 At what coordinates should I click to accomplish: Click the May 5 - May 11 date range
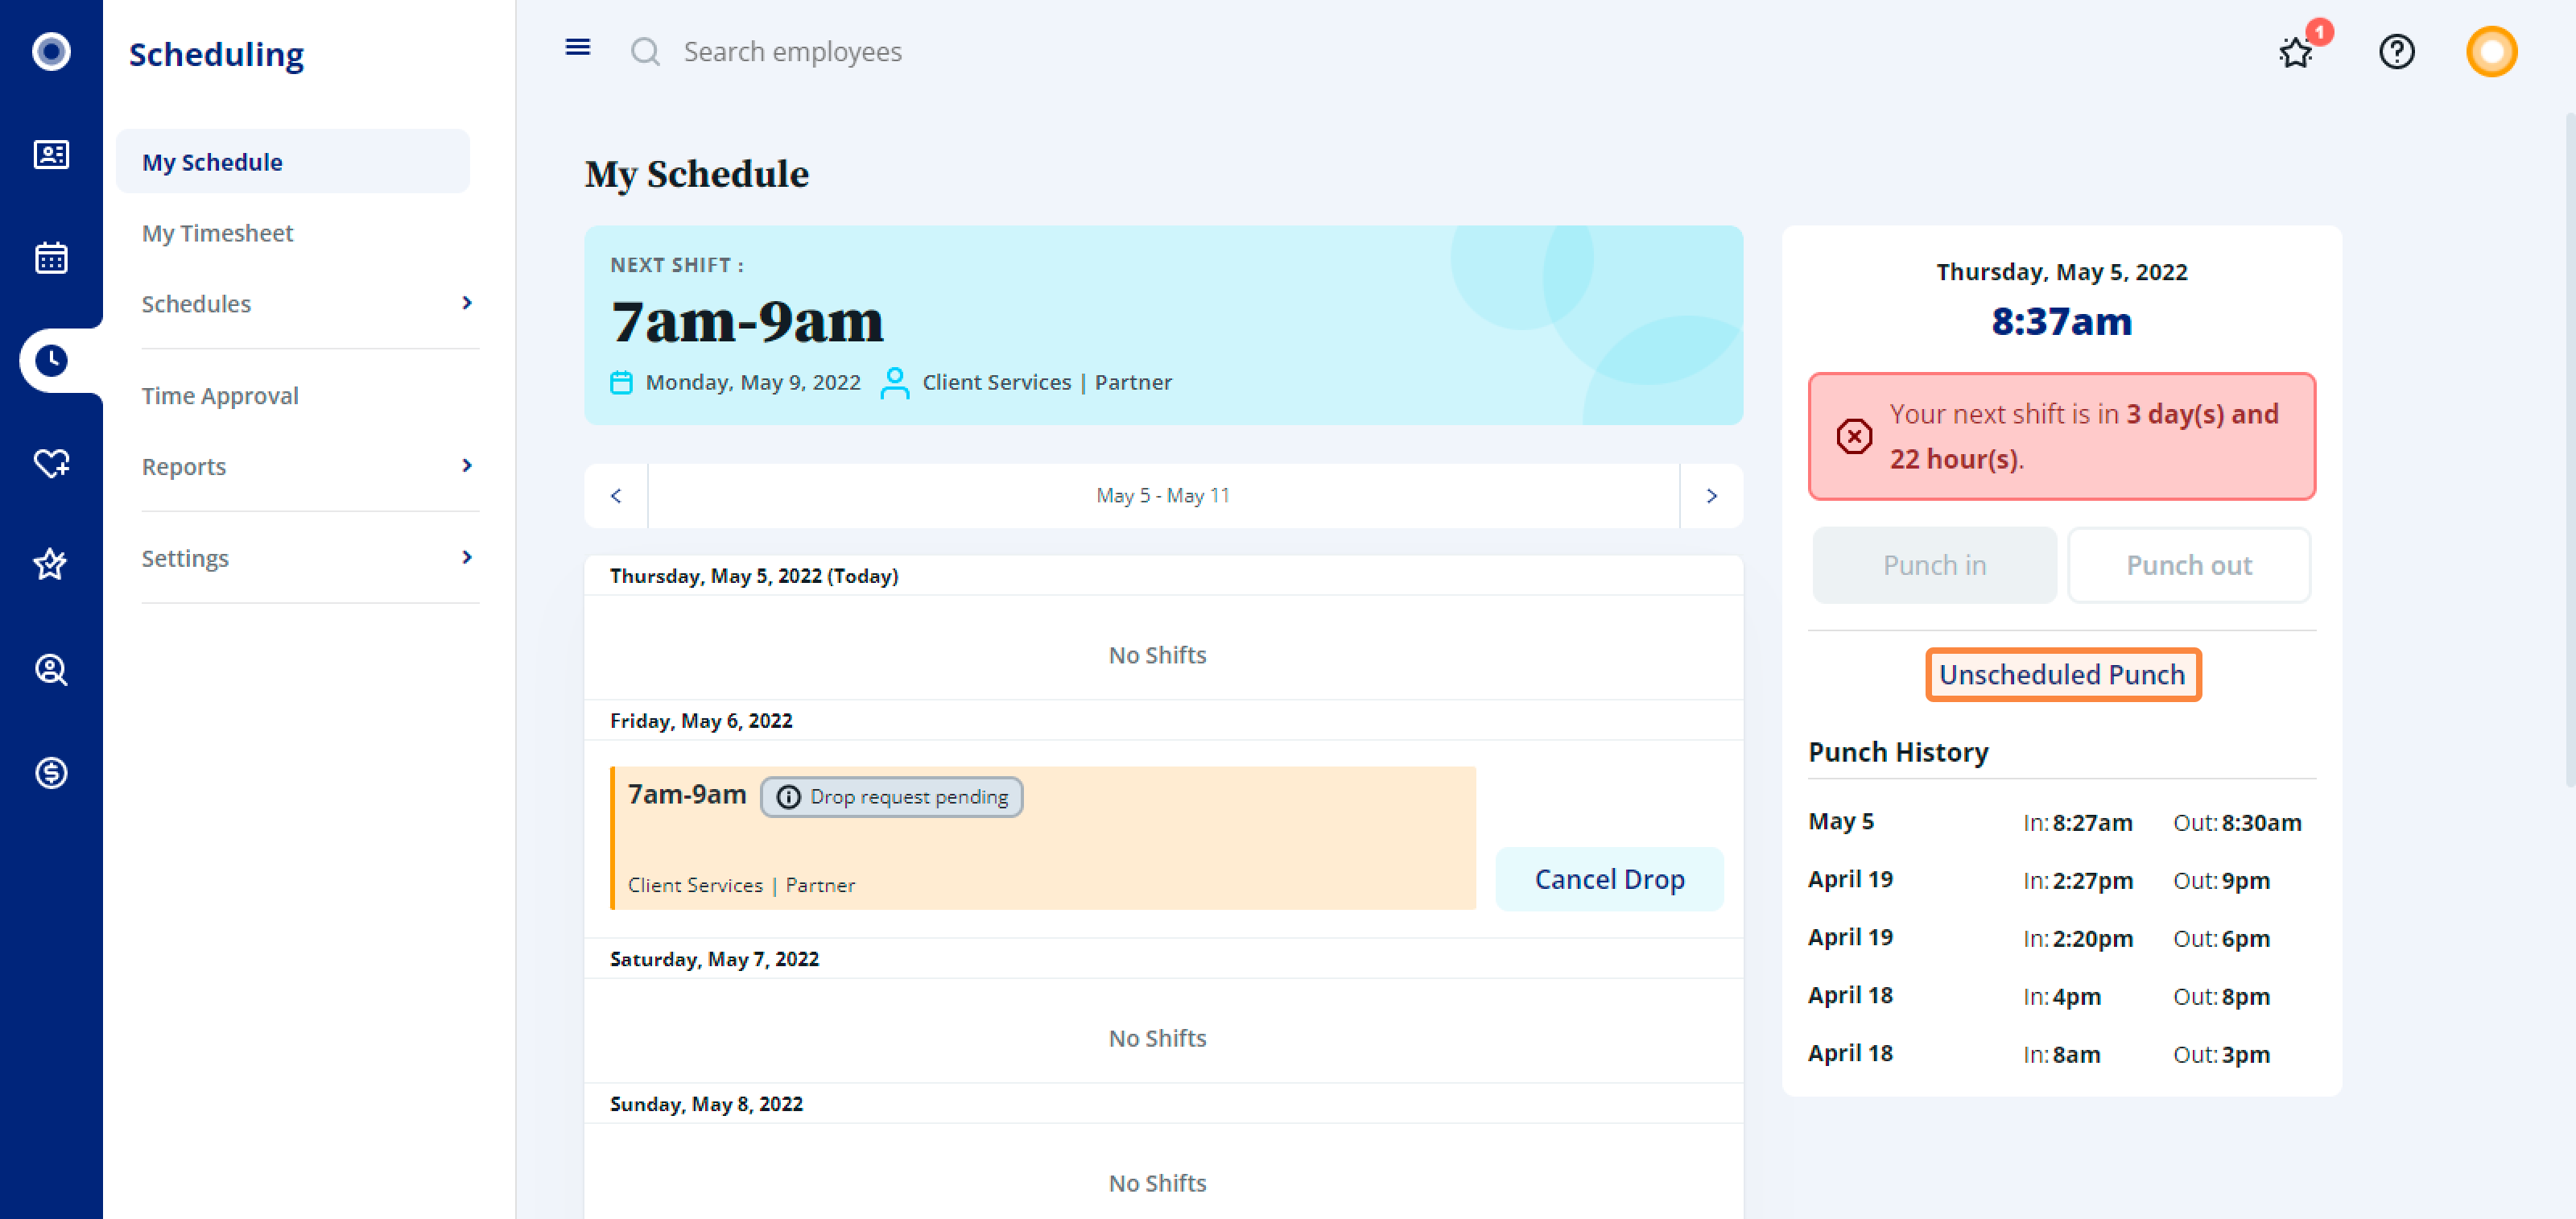click(1163, 496)
